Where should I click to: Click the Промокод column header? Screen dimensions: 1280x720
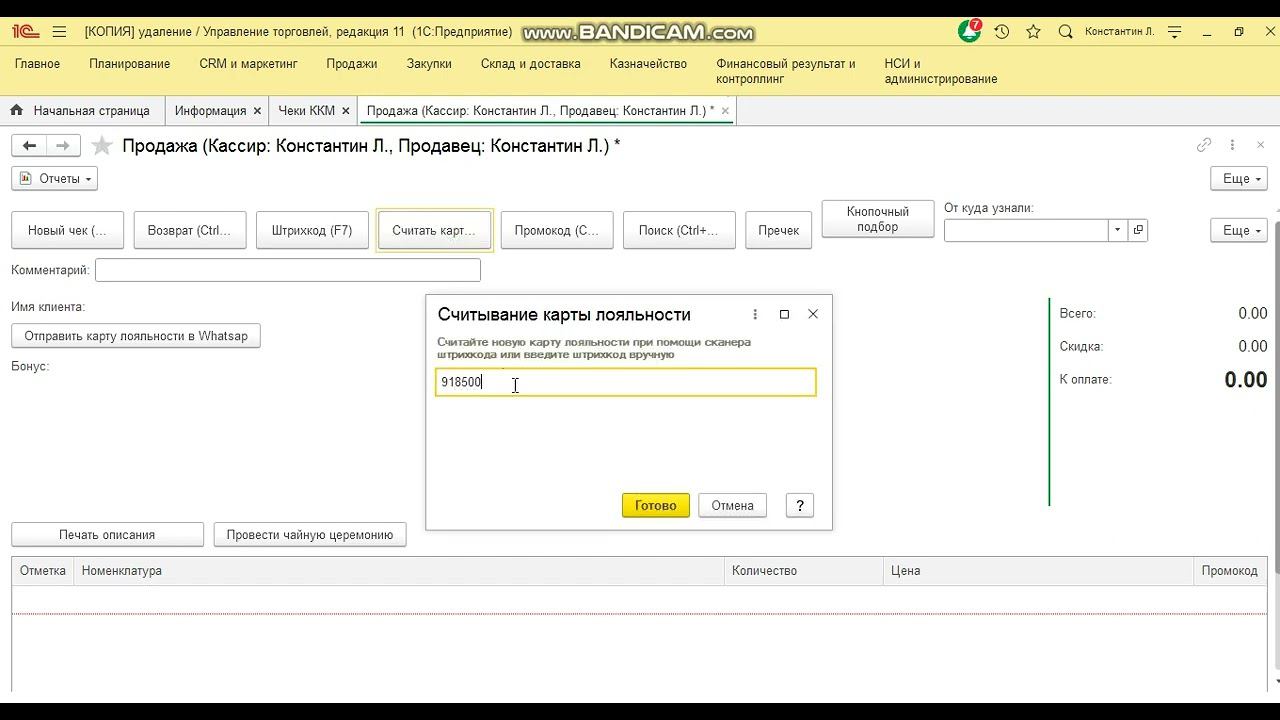coord(1230,571)
